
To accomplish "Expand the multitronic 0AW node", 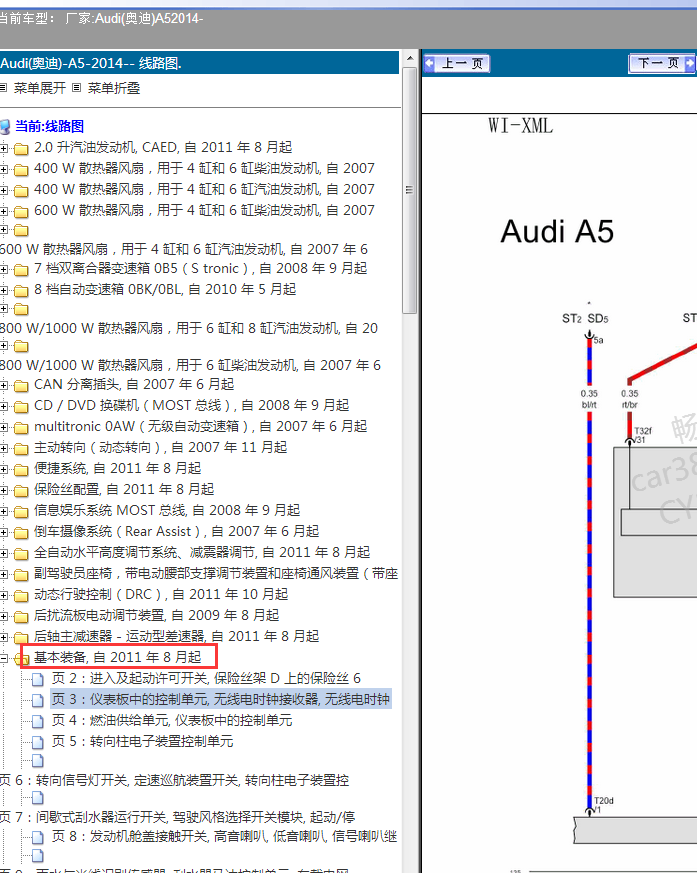I will coord(4,428).
